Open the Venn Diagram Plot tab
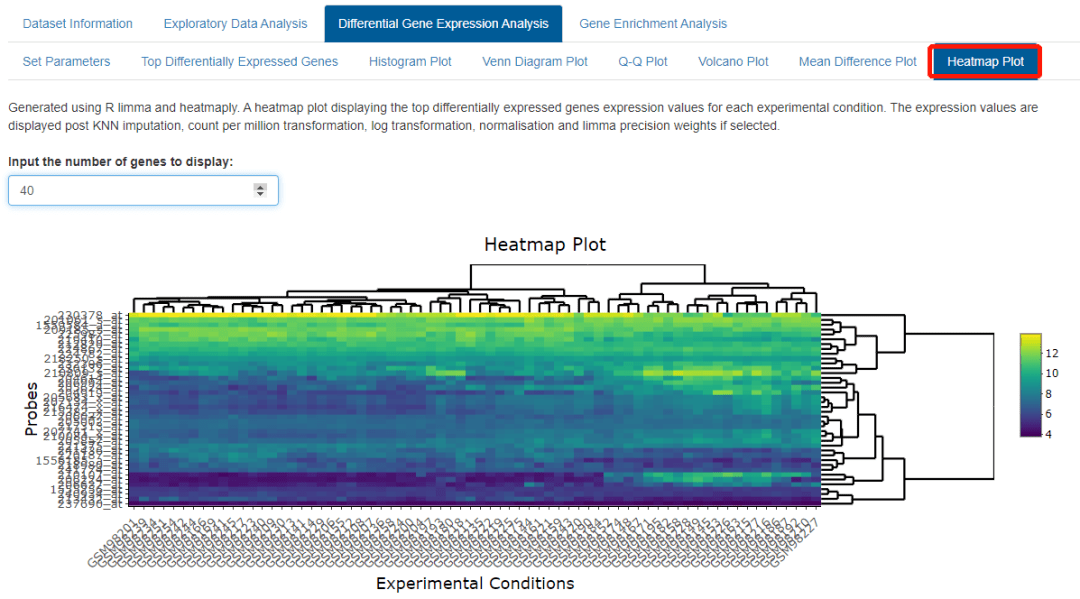 [x=534, y=61]
